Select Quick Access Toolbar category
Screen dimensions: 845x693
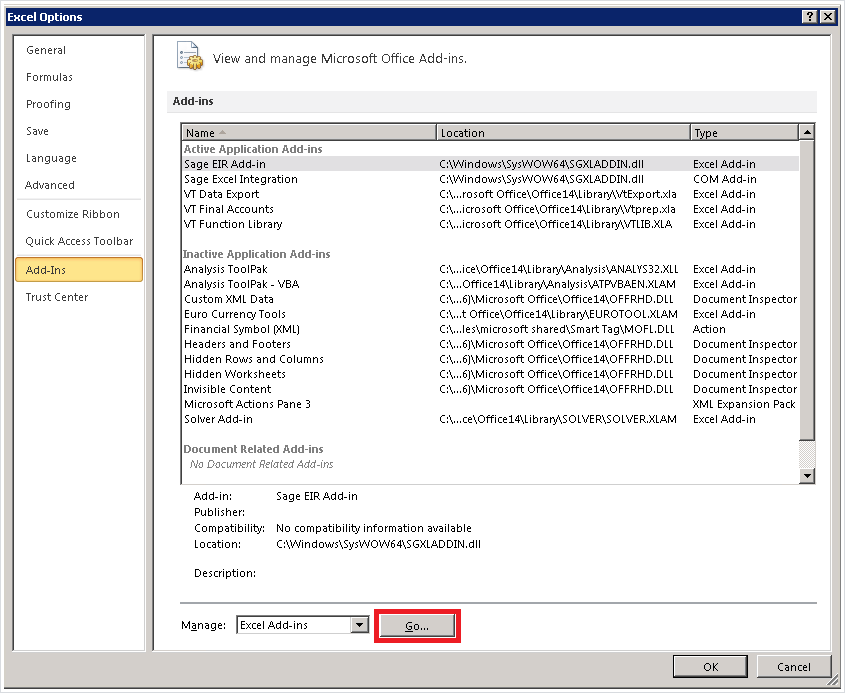pos(79,241)
